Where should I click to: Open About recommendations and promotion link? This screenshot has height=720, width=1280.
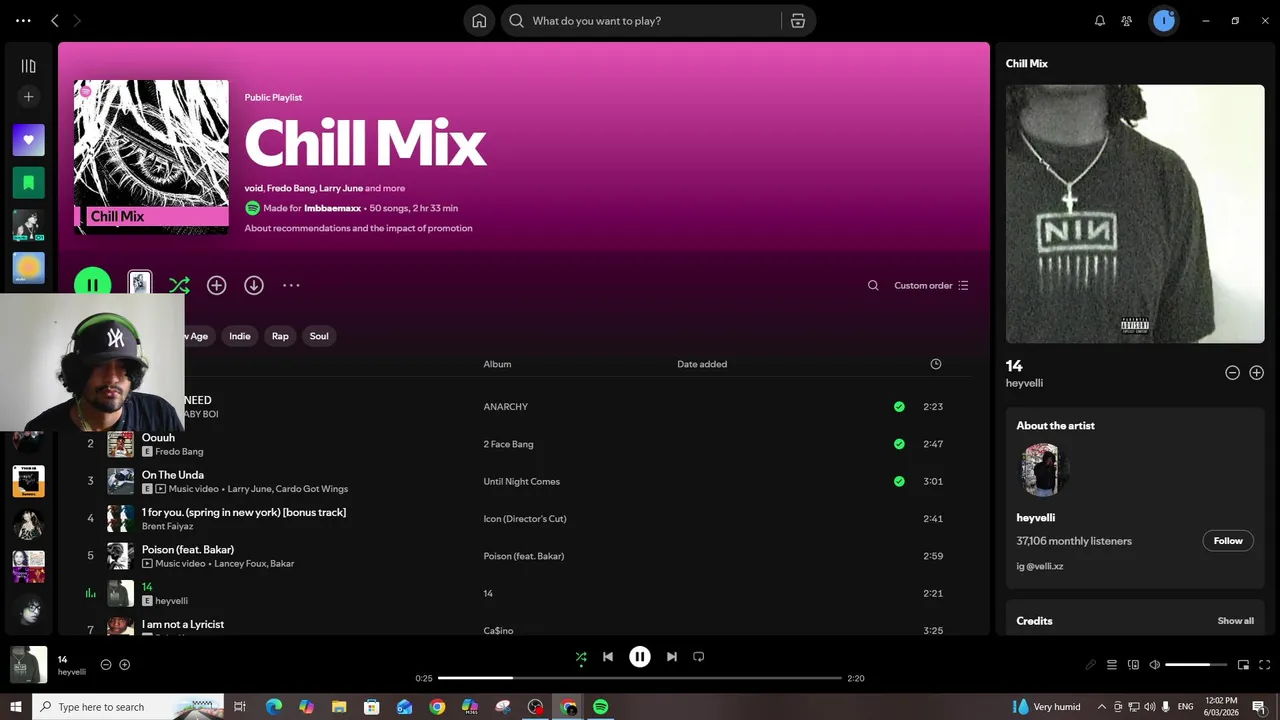[358, 228]
